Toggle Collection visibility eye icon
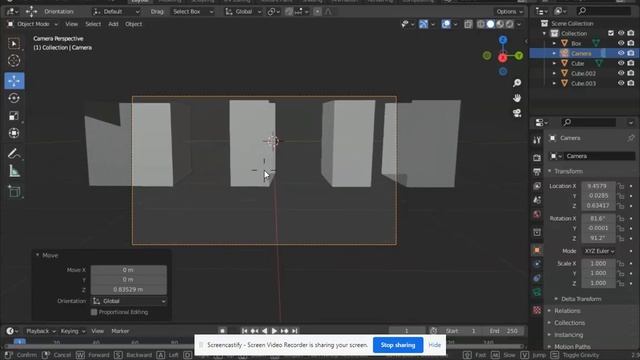640x360 pixels. pyautogui.click(x=621, y=33)
